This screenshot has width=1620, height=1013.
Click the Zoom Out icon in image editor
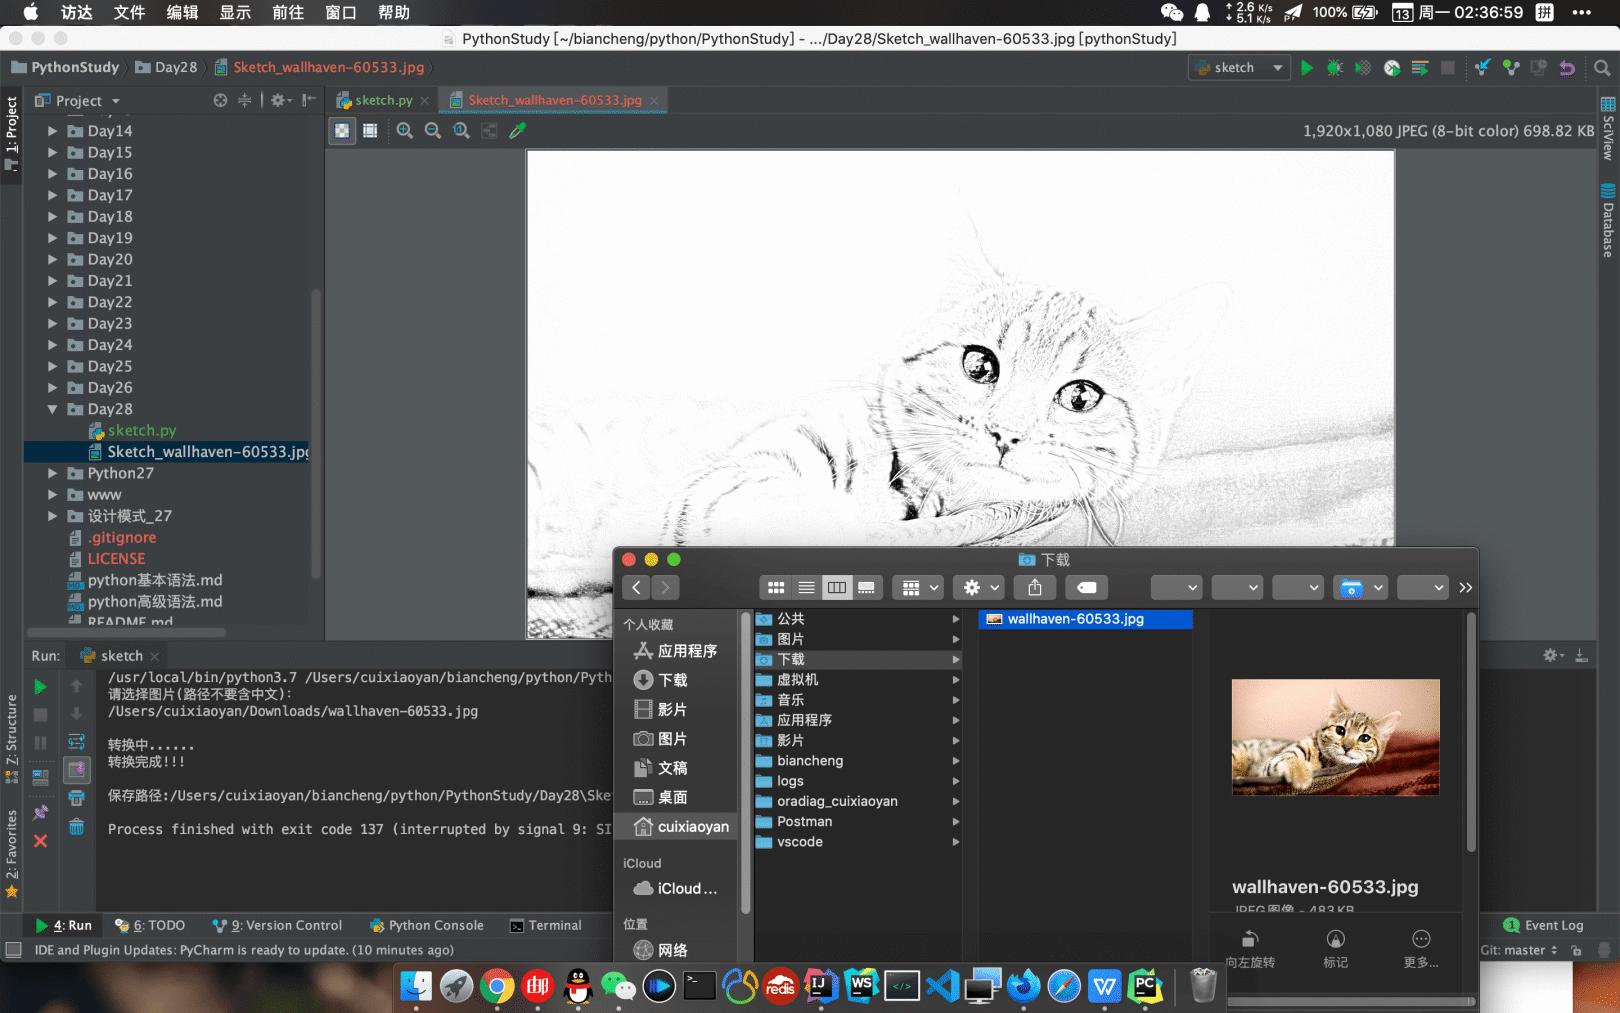point(432,131)
